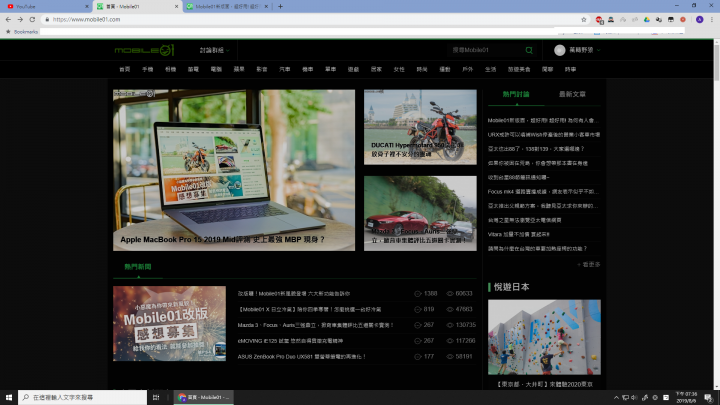This screenshot has height=405, width=720.
Task: Open 汽車 category in navigation
Action: pyautogui.click(x=285, y=69)
